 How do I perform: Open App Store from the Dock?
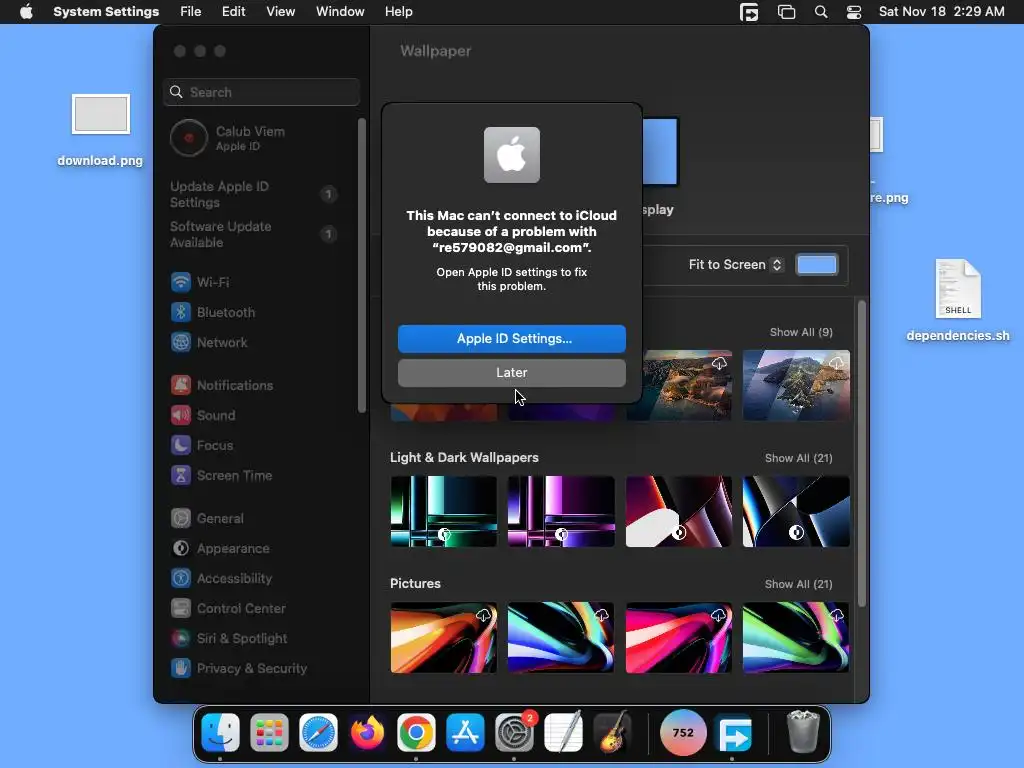click(x=465, y=732)
